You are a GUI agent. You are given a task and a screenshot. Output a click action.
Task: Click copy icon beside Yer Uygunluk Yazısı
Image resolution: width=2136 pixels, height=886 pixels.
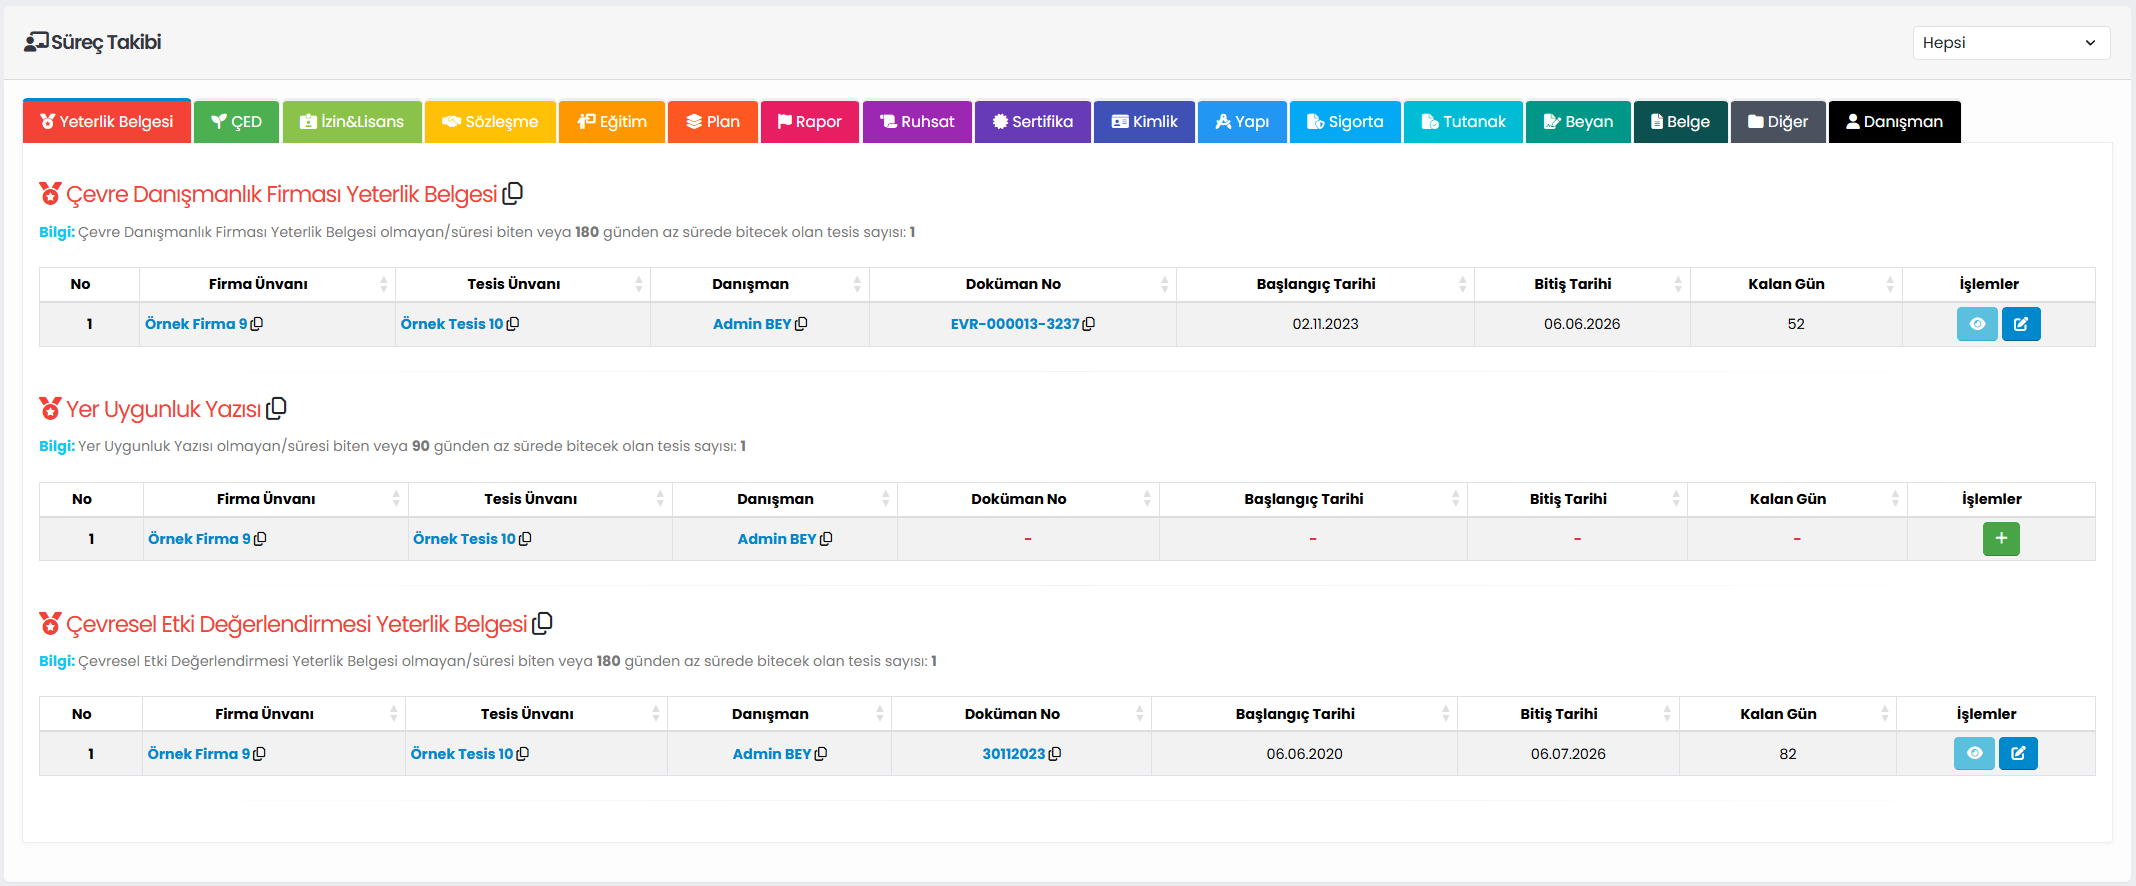(277, 408)
